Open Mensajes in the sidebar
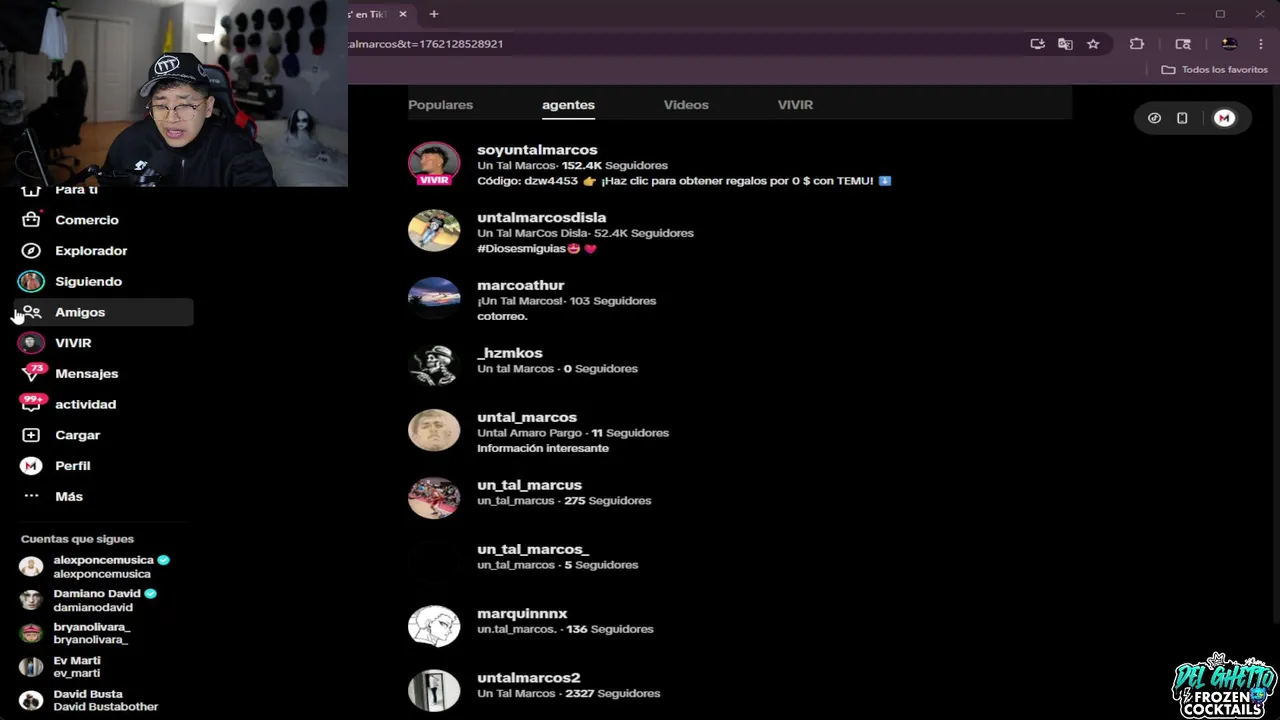1280x720 pixels. click(87, 373)
